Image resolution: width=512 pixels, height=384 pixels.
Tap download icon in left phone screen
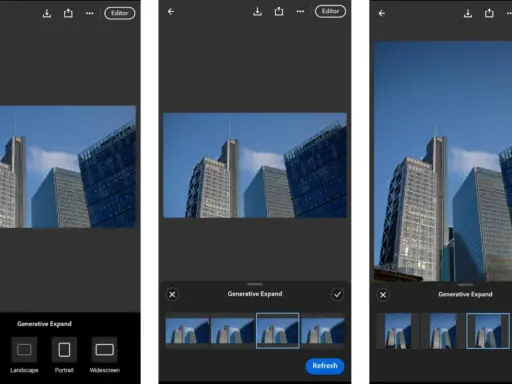(47, 13)
